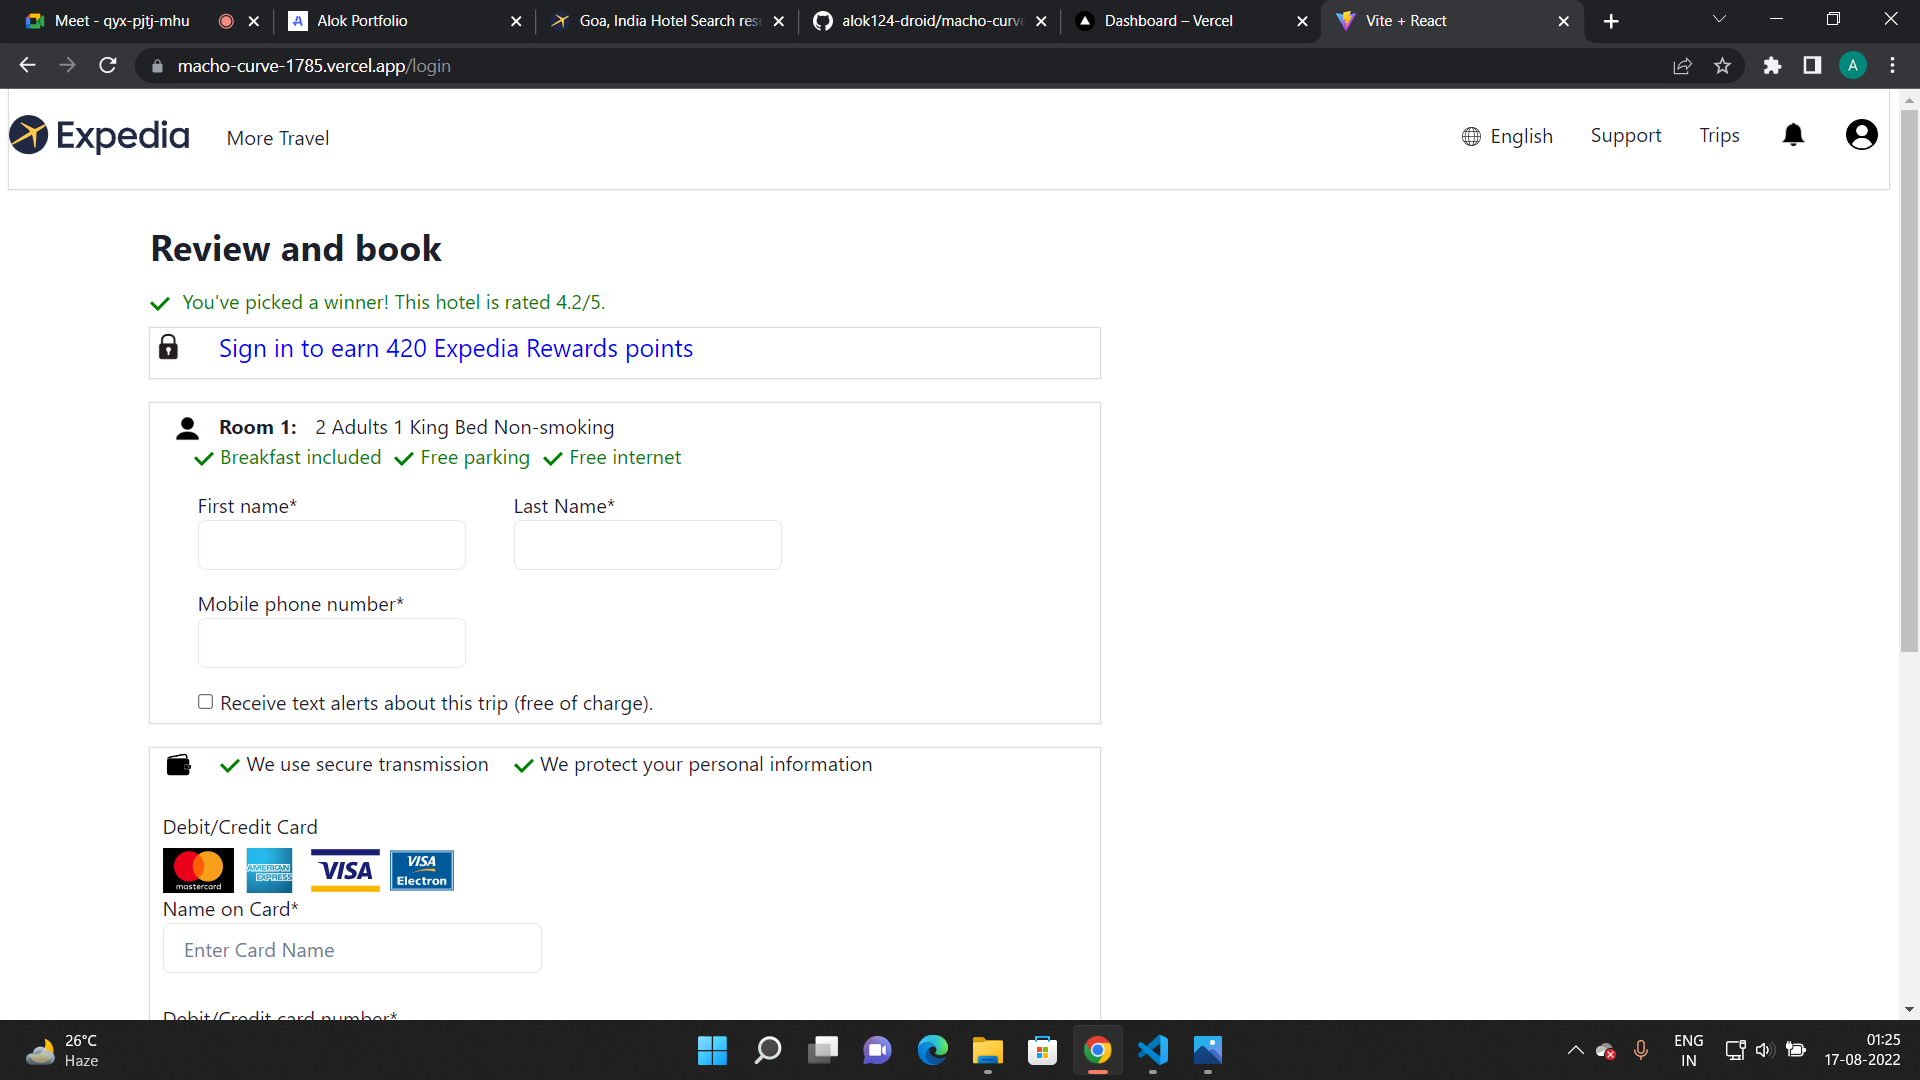Close the Dashboard – Vercel tab

(x=1302, y=21)
